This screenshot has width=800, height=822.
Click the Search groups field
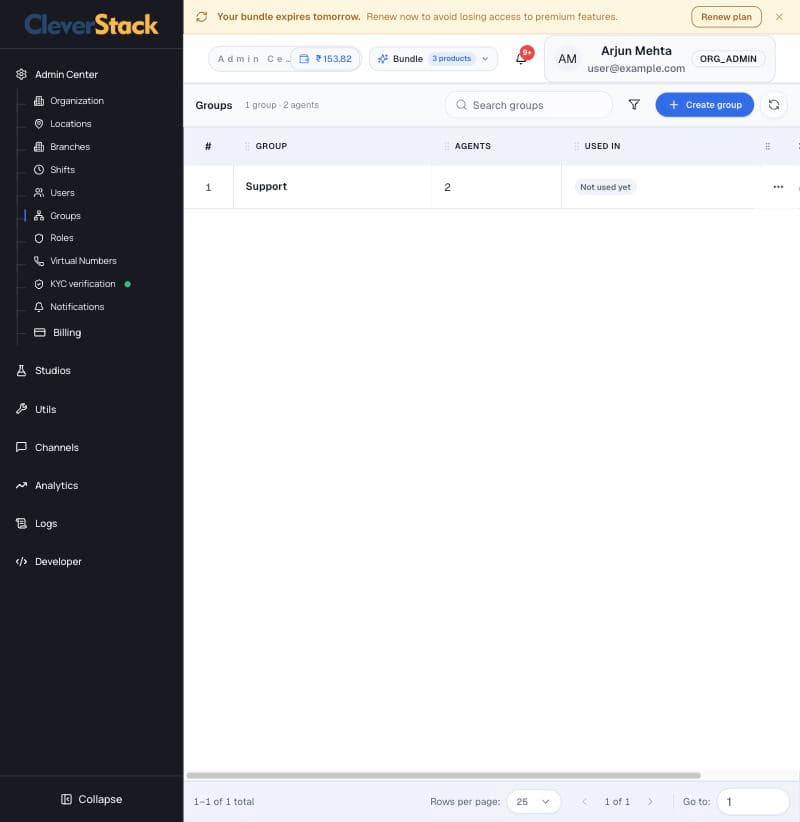pos(528,105)
